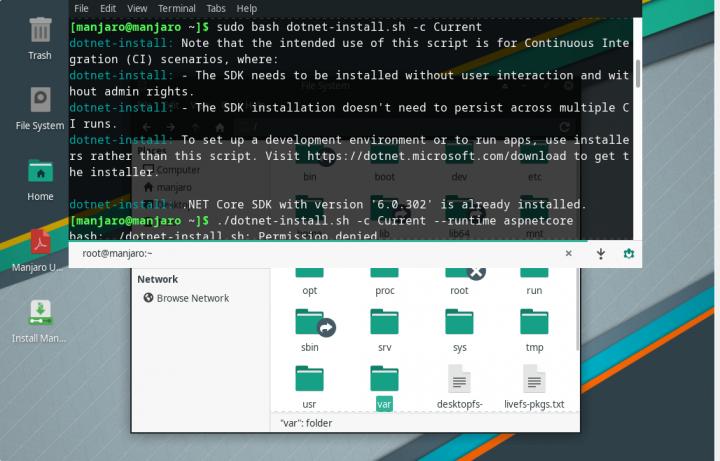The image size is (720, 461).
Task: Launch the Install Manjaro desktop icon
Action: click(x=39, y=321)
